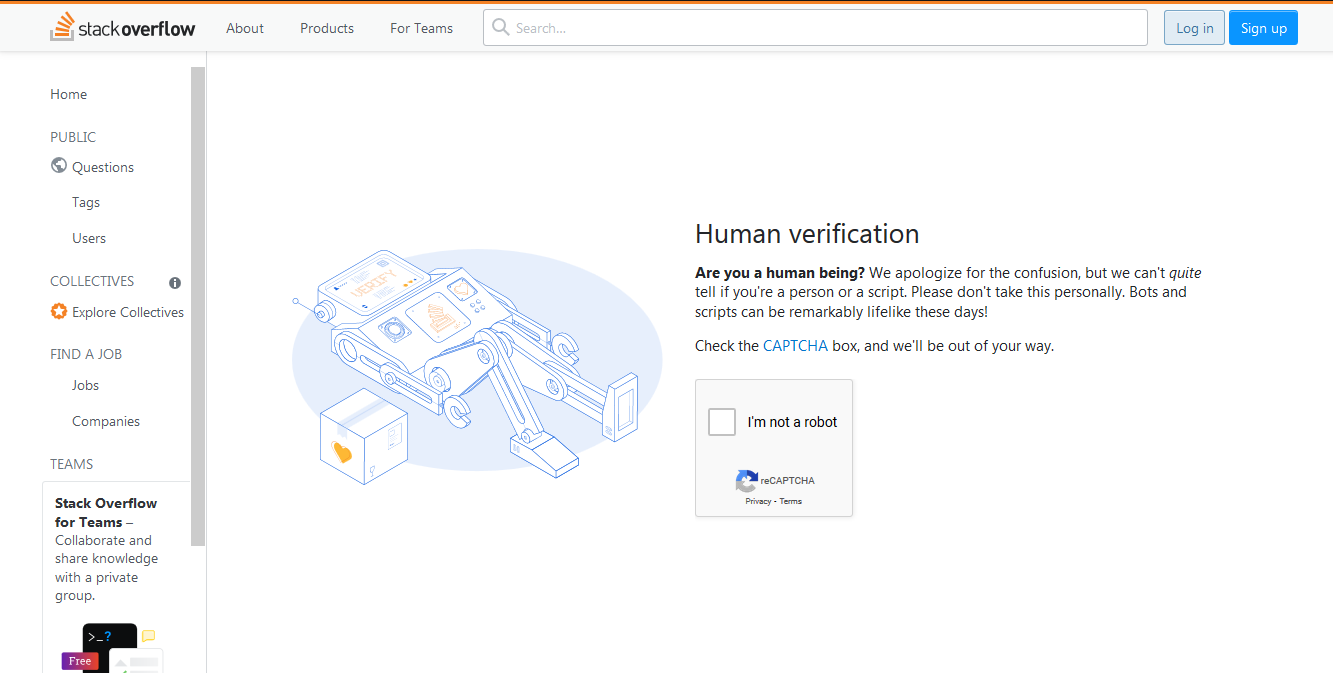Click the left sidebar scrollbar
The height and width of the screenshot is (673, 1333).
tap(198, 306)
